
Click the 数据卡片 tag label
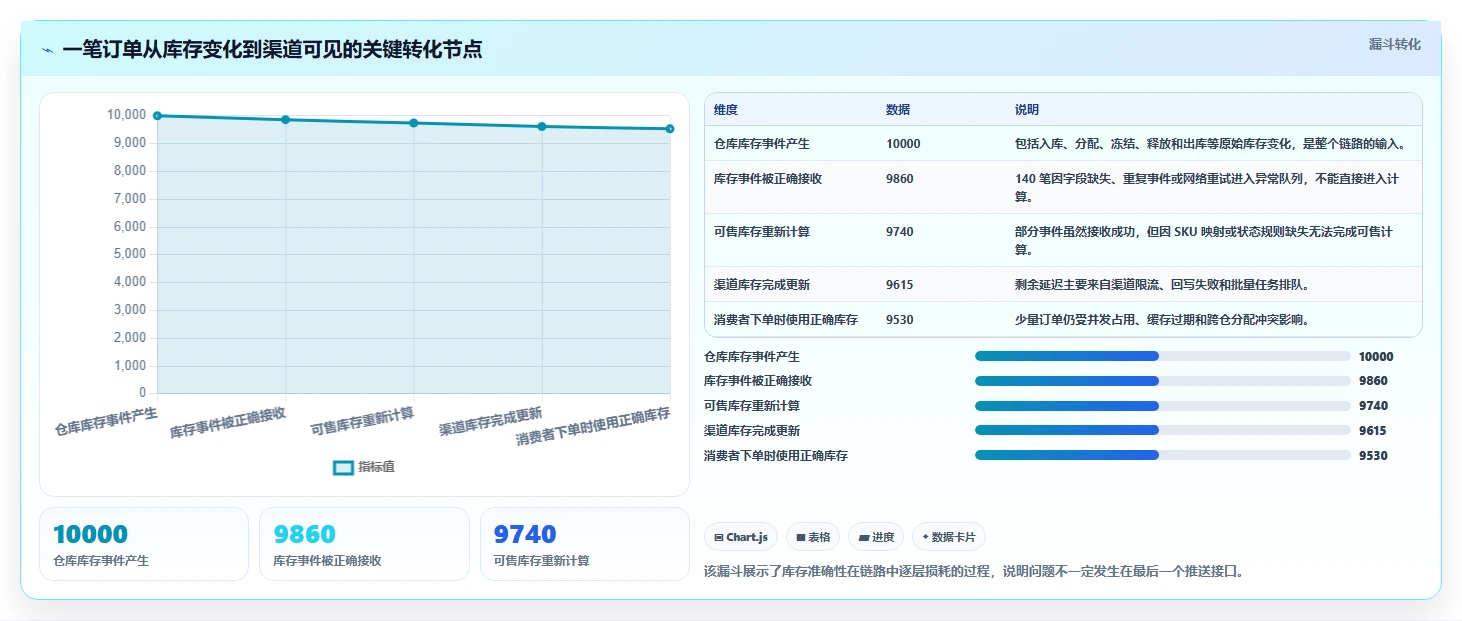pyautogui.click(x=953, y=537)
